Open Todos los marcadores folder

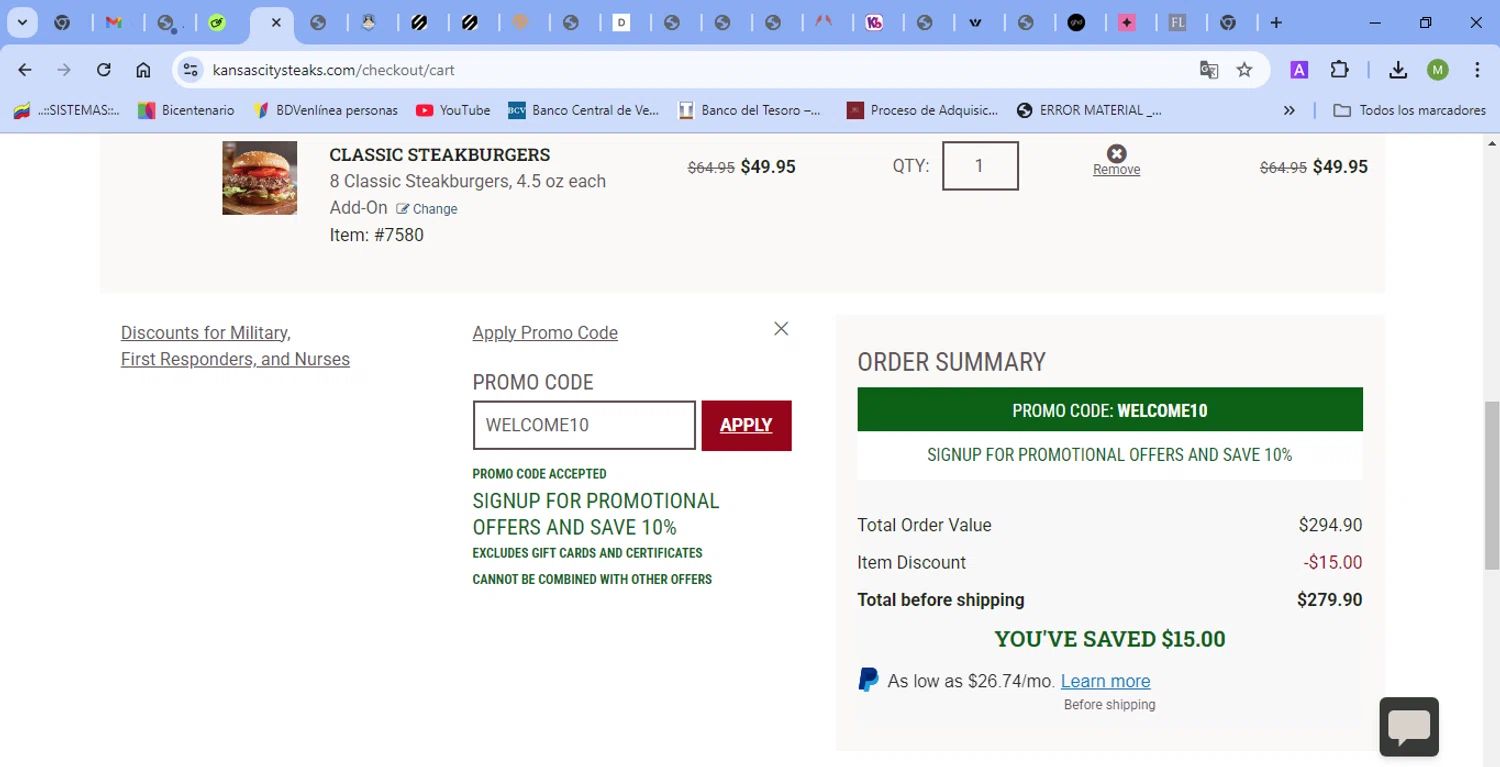point(1410,110)
